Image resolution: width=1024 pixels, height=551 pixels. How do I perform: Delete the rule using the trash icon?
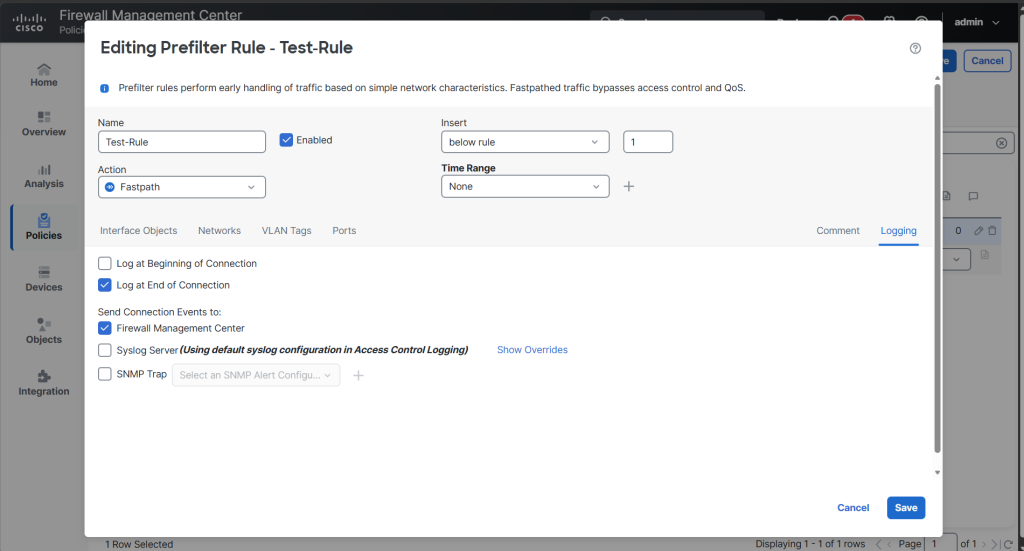pyautogui.click(x=992, y=230)
